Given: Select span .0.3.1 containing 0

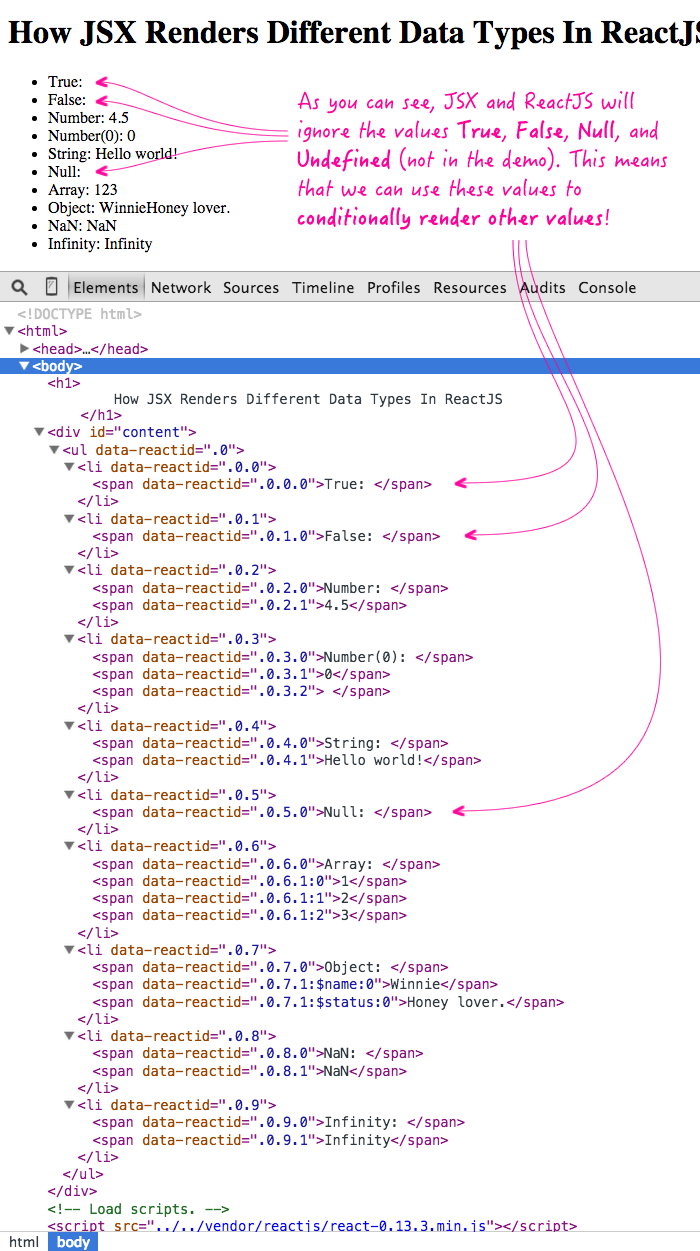Looking at the screenshot, I should click(241, 674).
